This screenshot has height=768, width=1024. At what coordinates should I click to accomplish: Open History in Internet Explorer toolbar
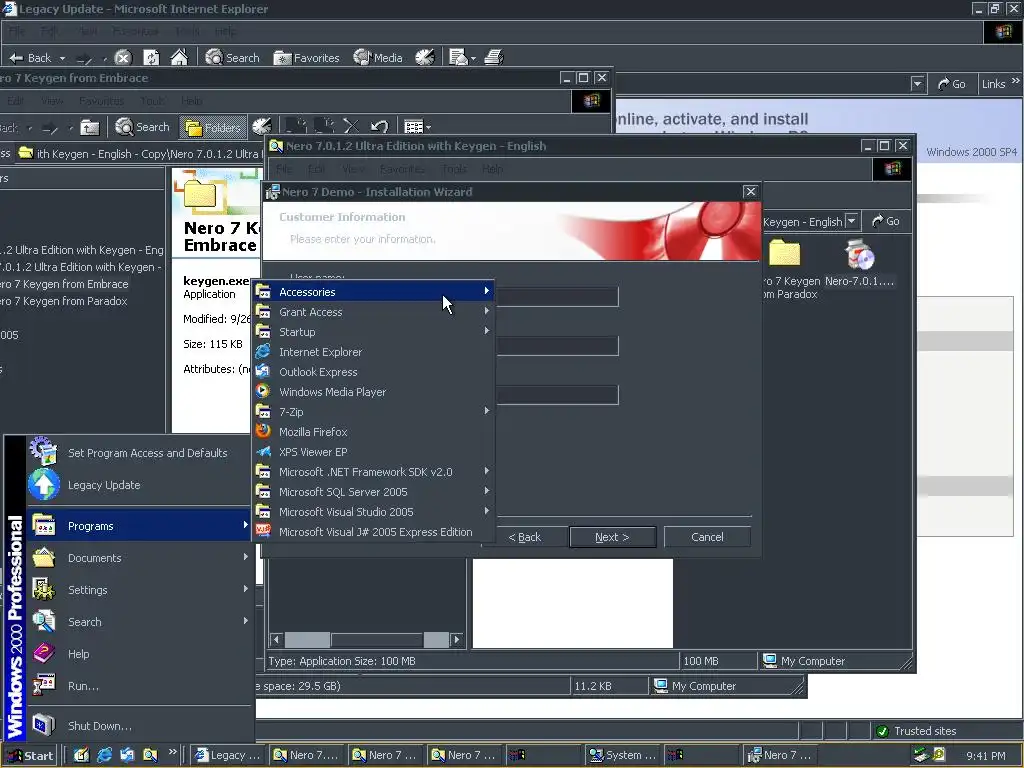[x=424, y=57]
